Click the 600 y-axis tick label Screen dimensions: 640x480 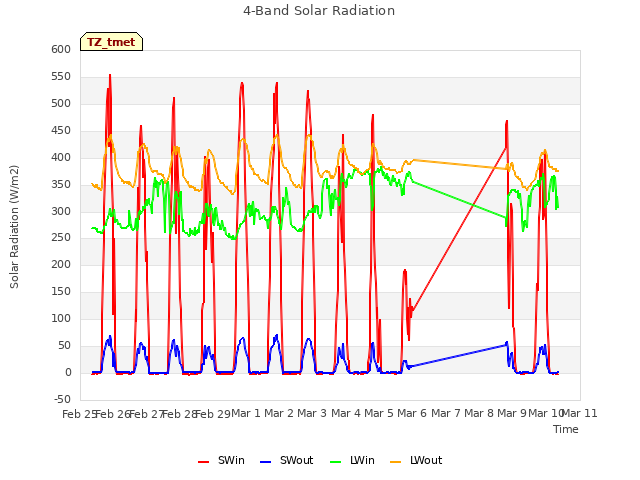click(61, 49)
